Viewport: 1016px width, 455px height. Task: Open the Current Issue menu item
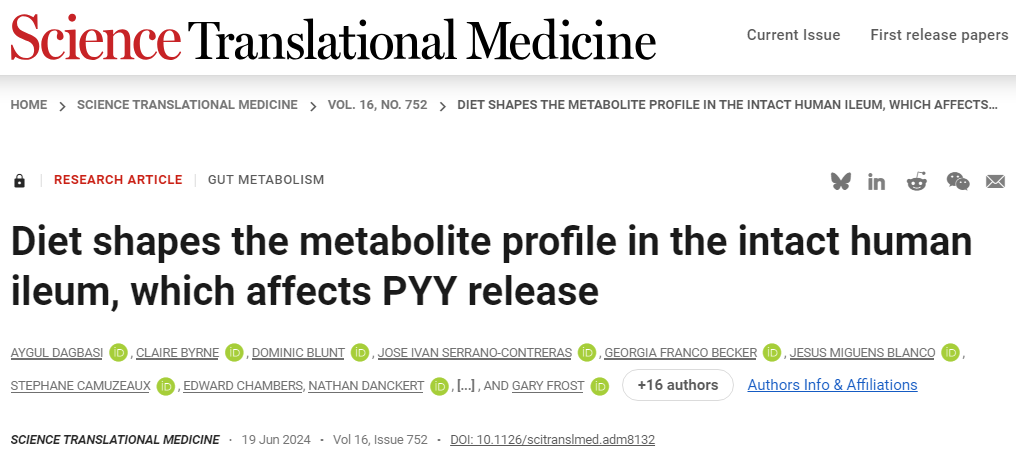tap(793, 35)
